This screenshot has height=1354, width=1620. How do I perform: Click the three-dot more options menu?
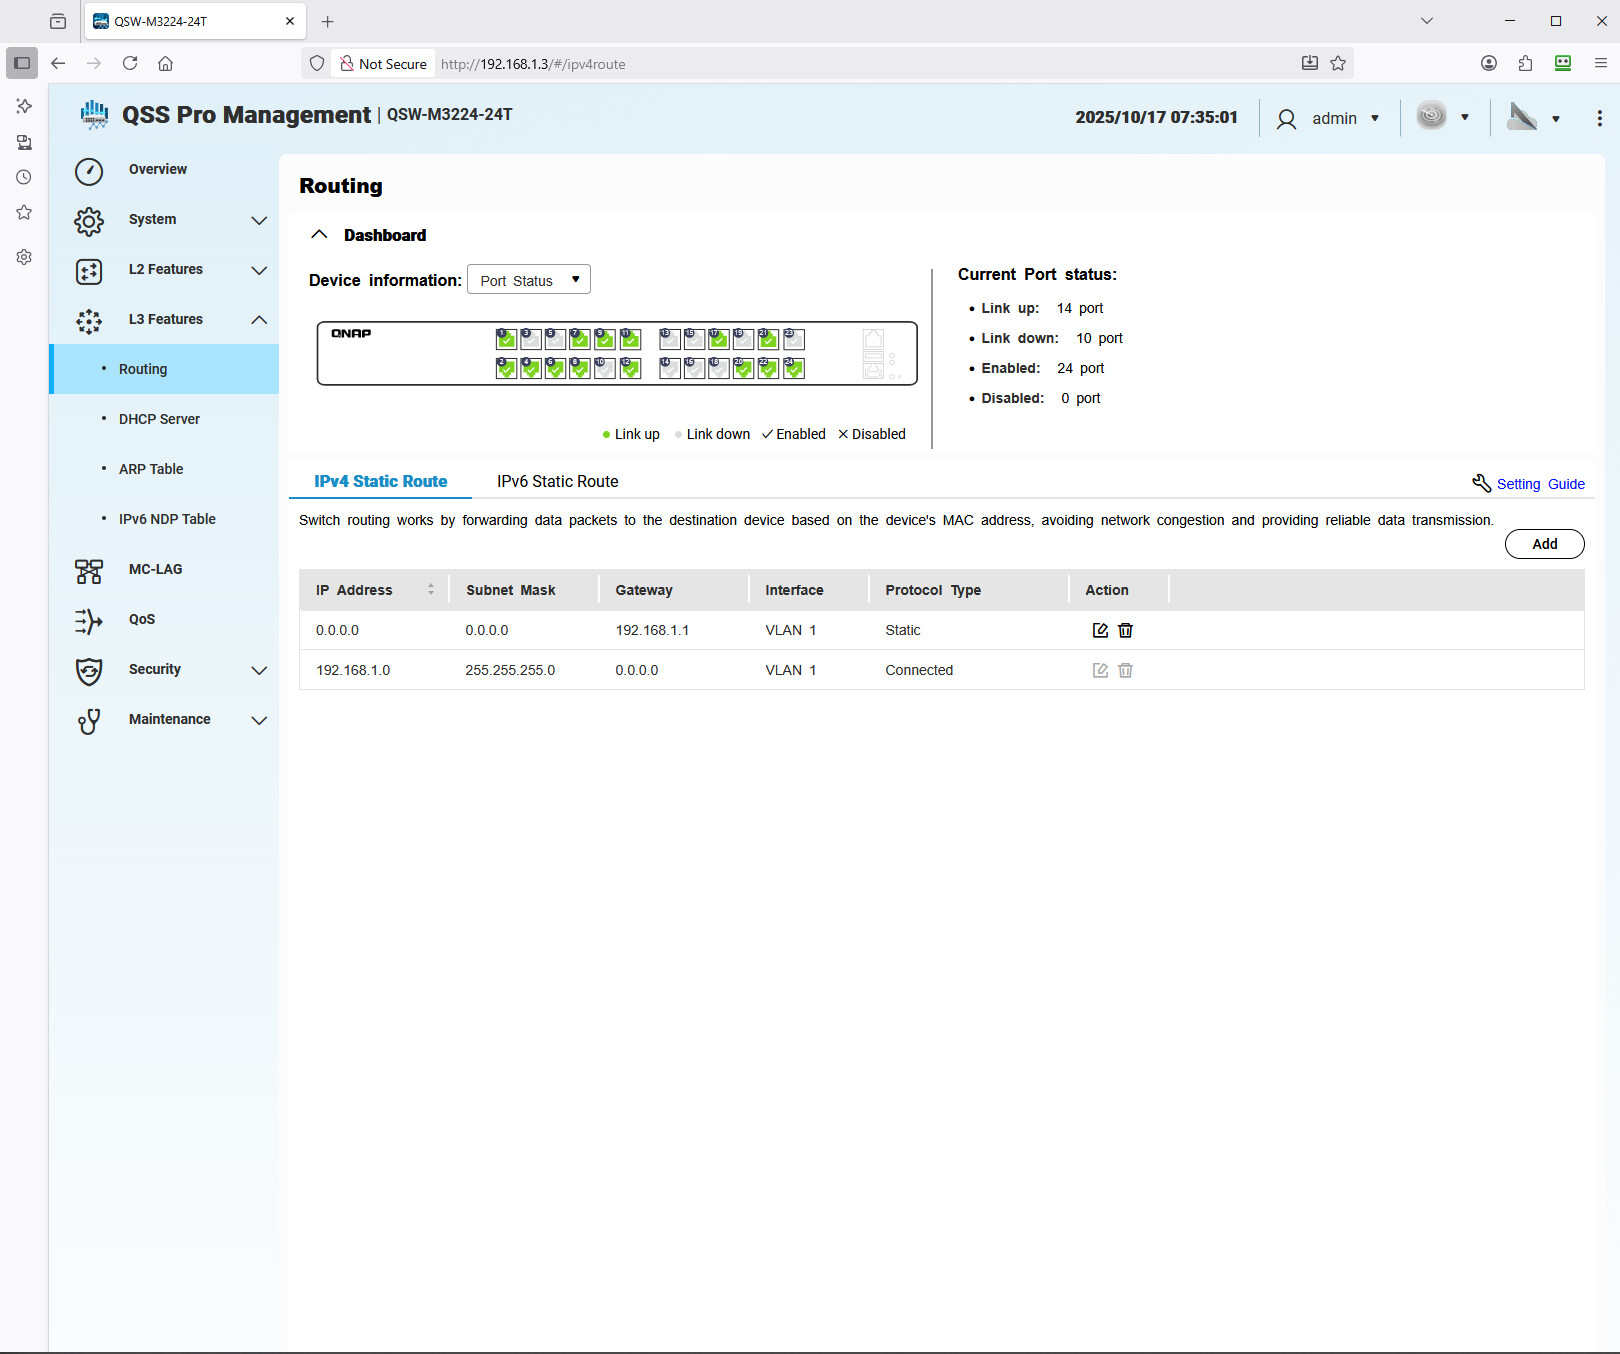tap(1599, 118)
